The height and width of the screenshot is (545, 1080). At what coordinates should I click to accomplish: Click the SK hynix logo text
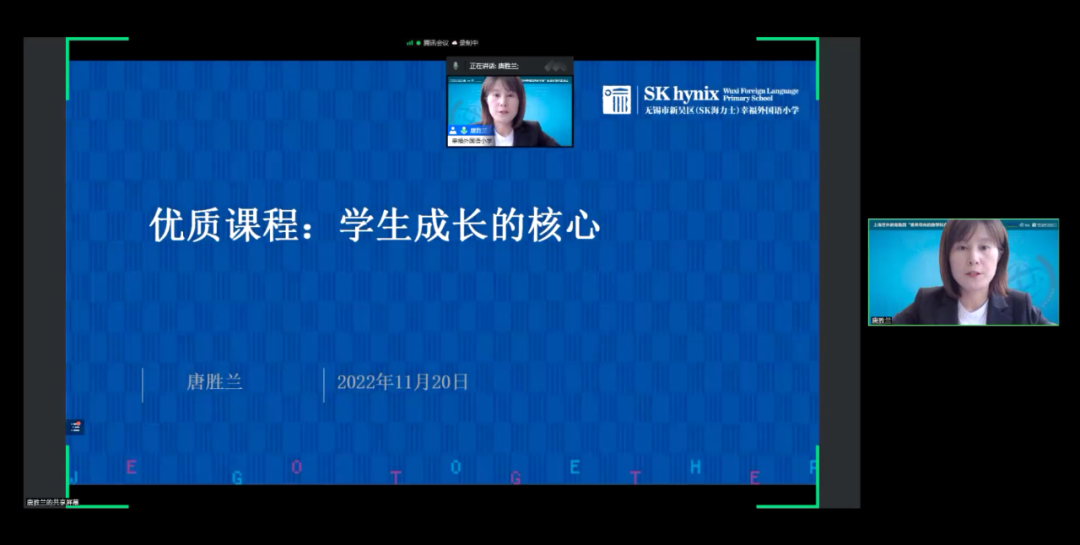[x=681, y=94]
